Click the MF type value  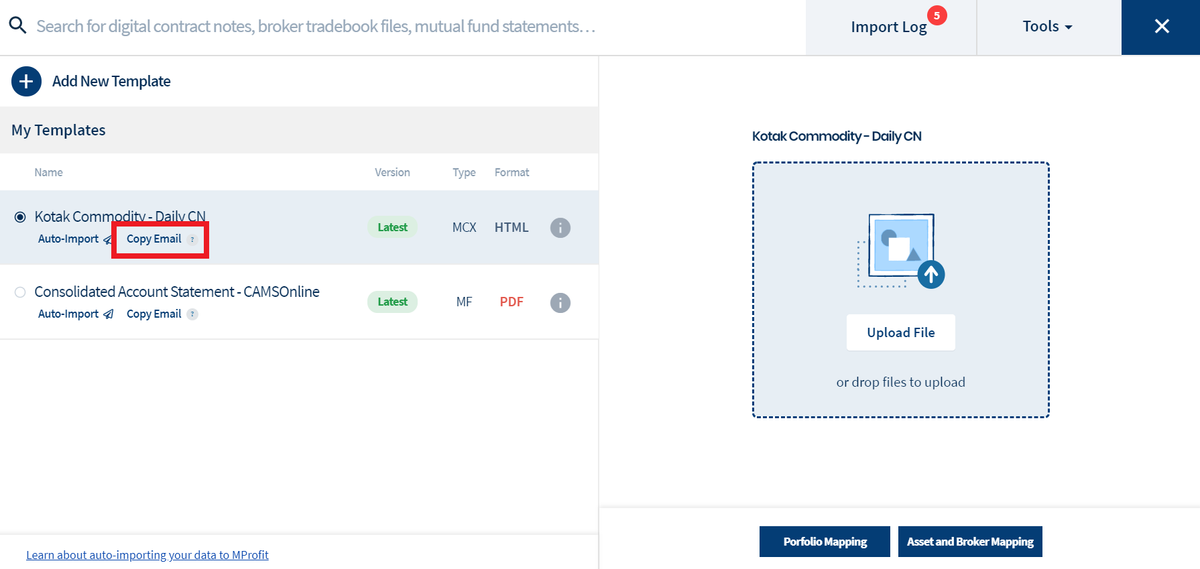click(x=464, y=302)
